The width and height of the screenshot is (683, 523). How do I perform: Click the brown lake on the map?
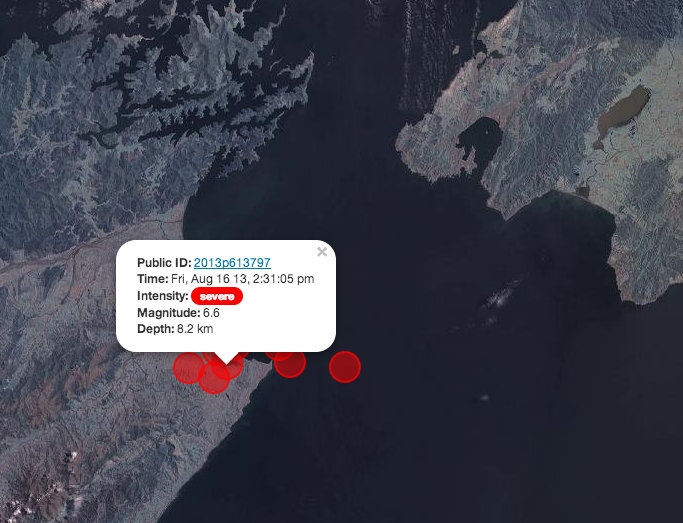click(x=624, y=111)
